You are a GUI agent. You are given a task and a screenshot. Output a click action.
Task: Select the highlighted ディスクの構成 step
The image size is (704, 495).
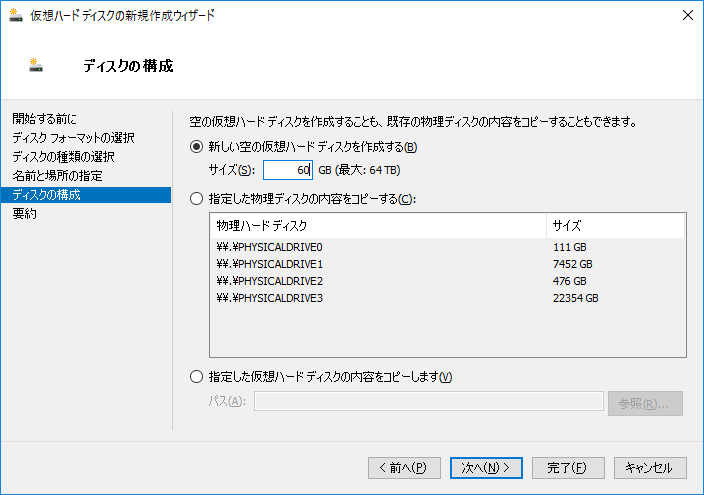(86, 194)
